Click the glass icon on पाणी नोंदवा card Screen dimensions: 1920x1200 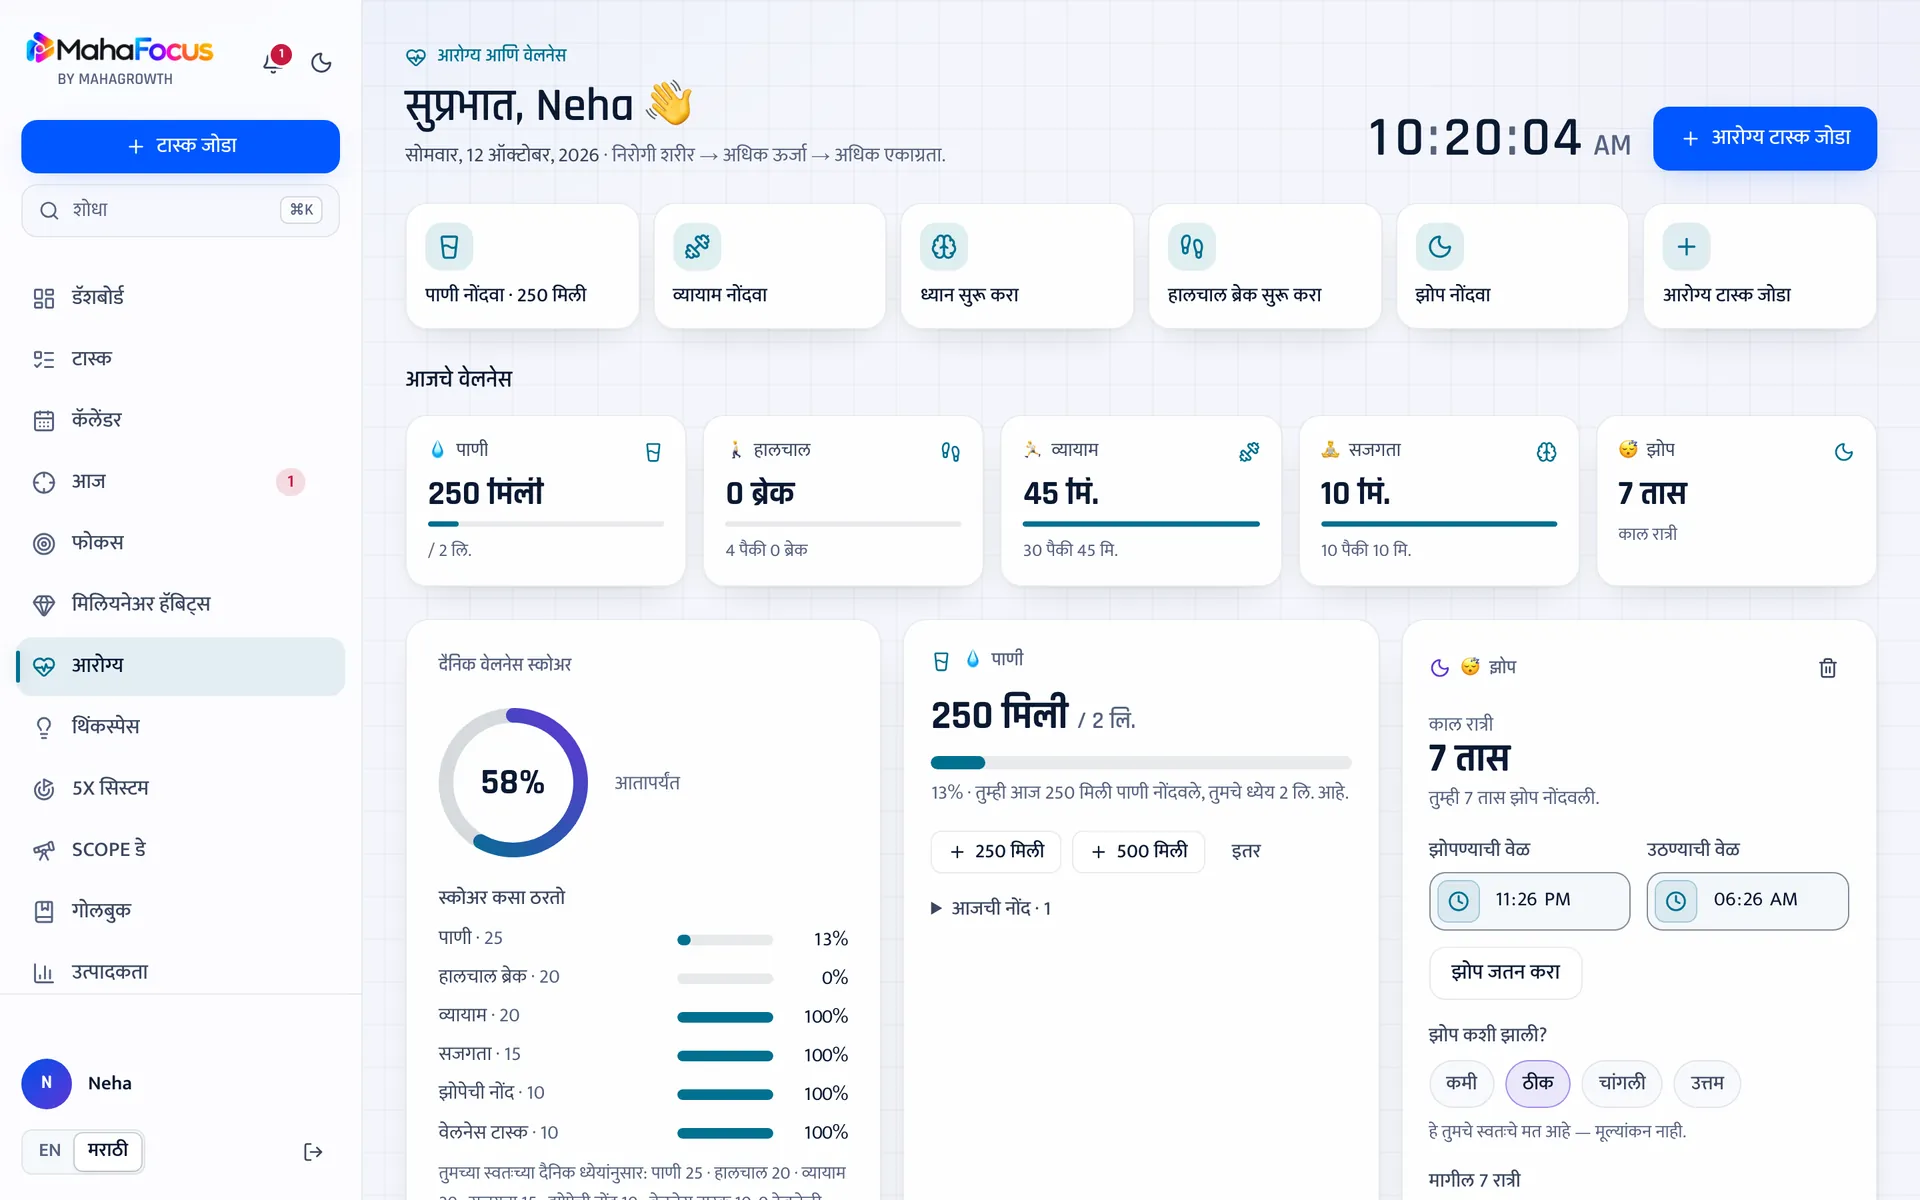tap(449, 247)
